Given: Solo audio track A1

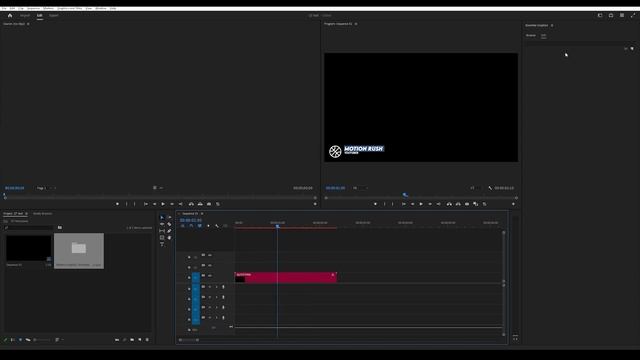Looking at the screenshot, I should point(216,287).
